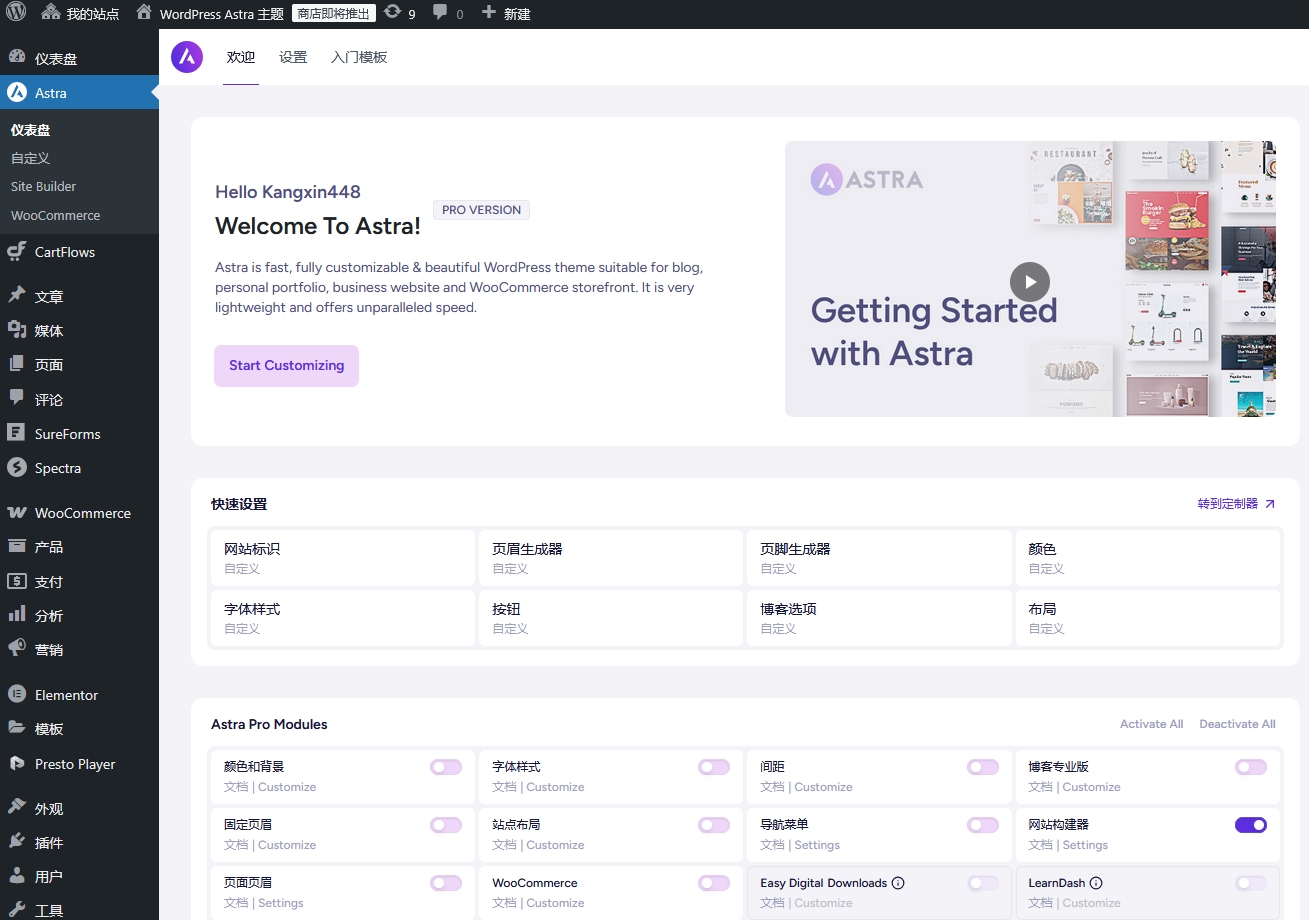Image resolution: width=1309 pixels, height=920 pixels.
Task: Open 仪表盘 dashboard icon in sidebar
Action: [x=17, y=58]
